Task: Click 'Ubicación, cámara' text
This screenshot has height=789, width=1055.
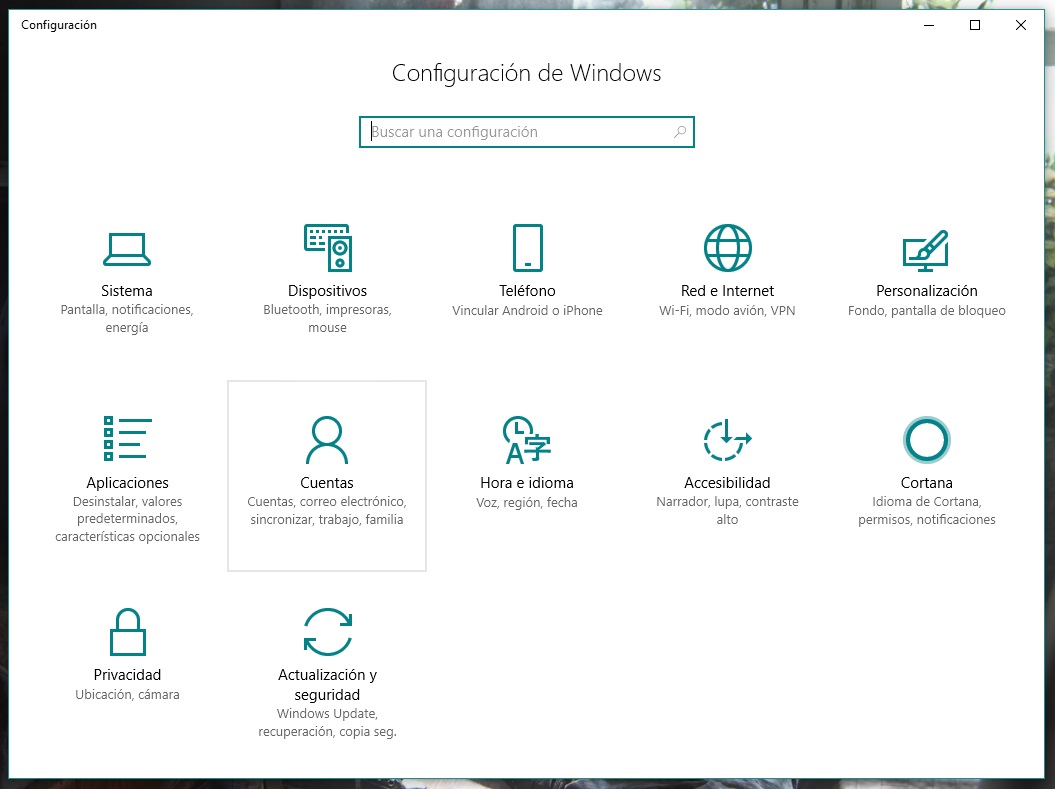Action: tap(127, 695)
